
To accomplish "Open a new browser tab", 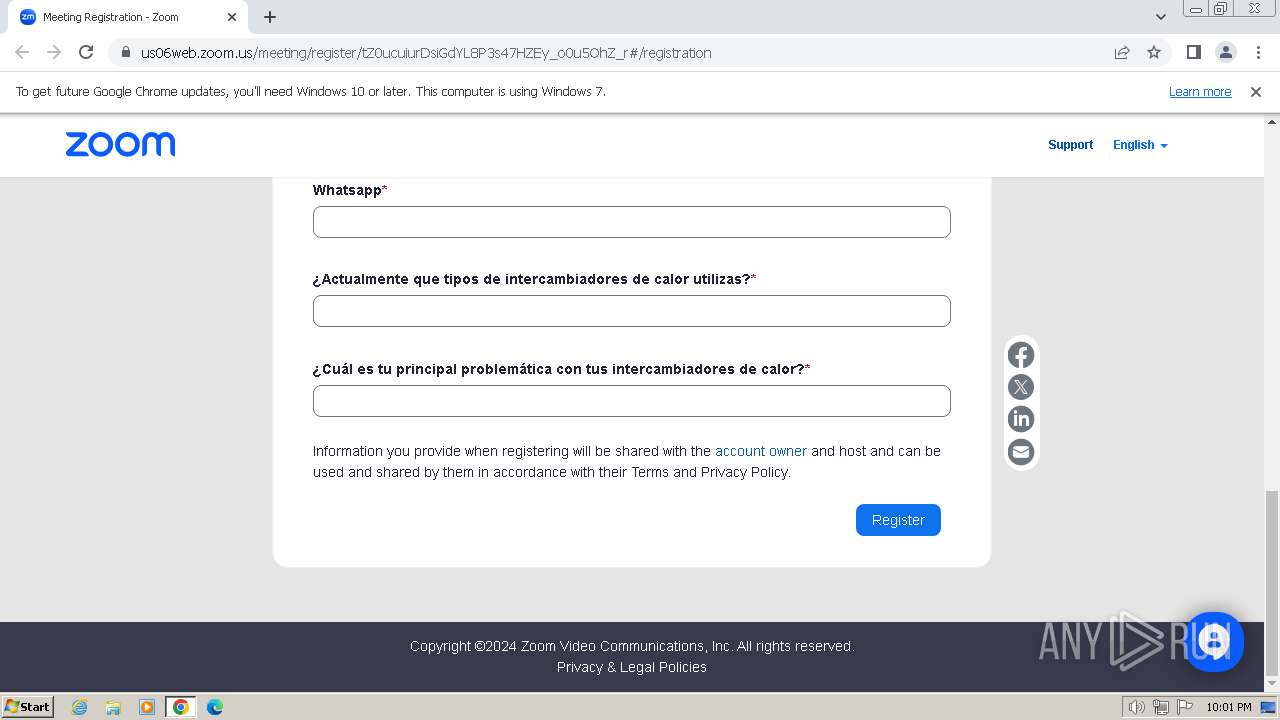I will (270, 17).
